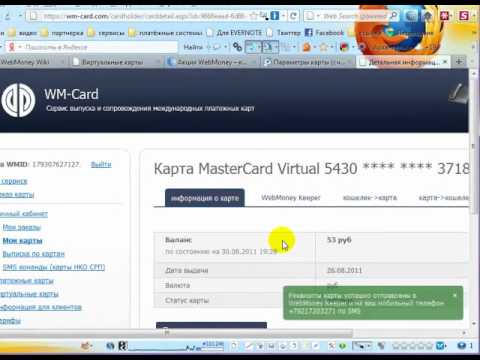Viewport: 480px width, 360px height.
Task: Click the orange icon on Yandex toolbar
Action: click(x=306, y=47)
